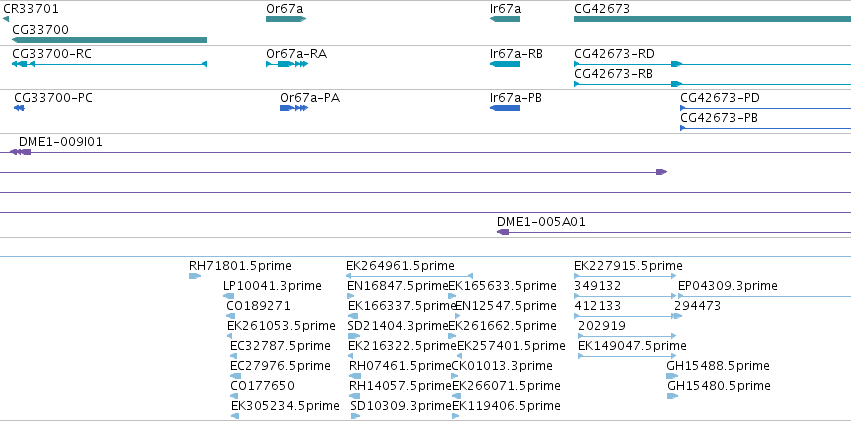Click the CG42673-RB transcript label
This screenshot has width=851, height=421.
click(x=614, y=74)
